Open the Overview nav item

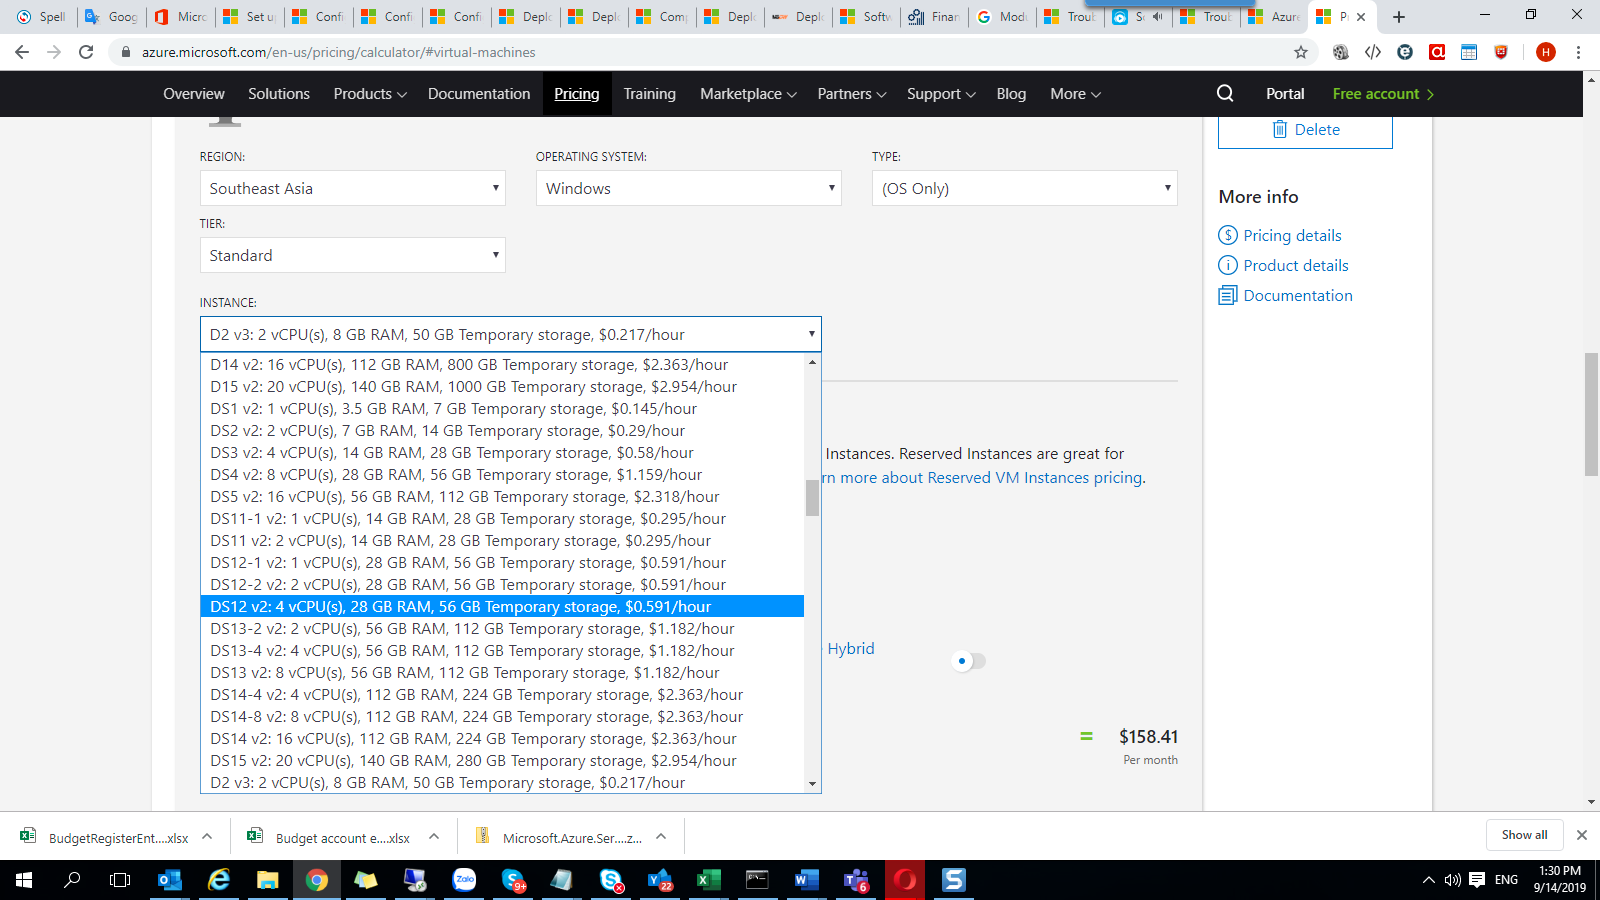[194, 93]
